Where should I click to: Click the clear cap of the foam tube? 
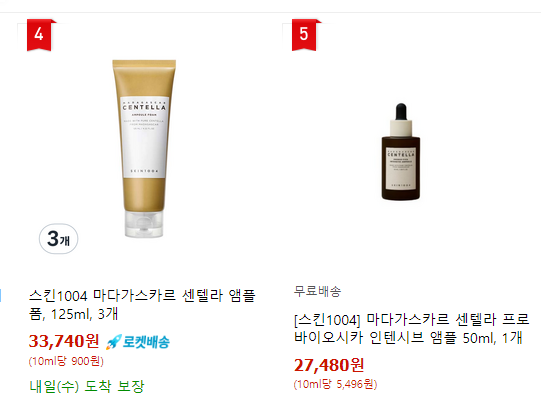coord(144,224)
